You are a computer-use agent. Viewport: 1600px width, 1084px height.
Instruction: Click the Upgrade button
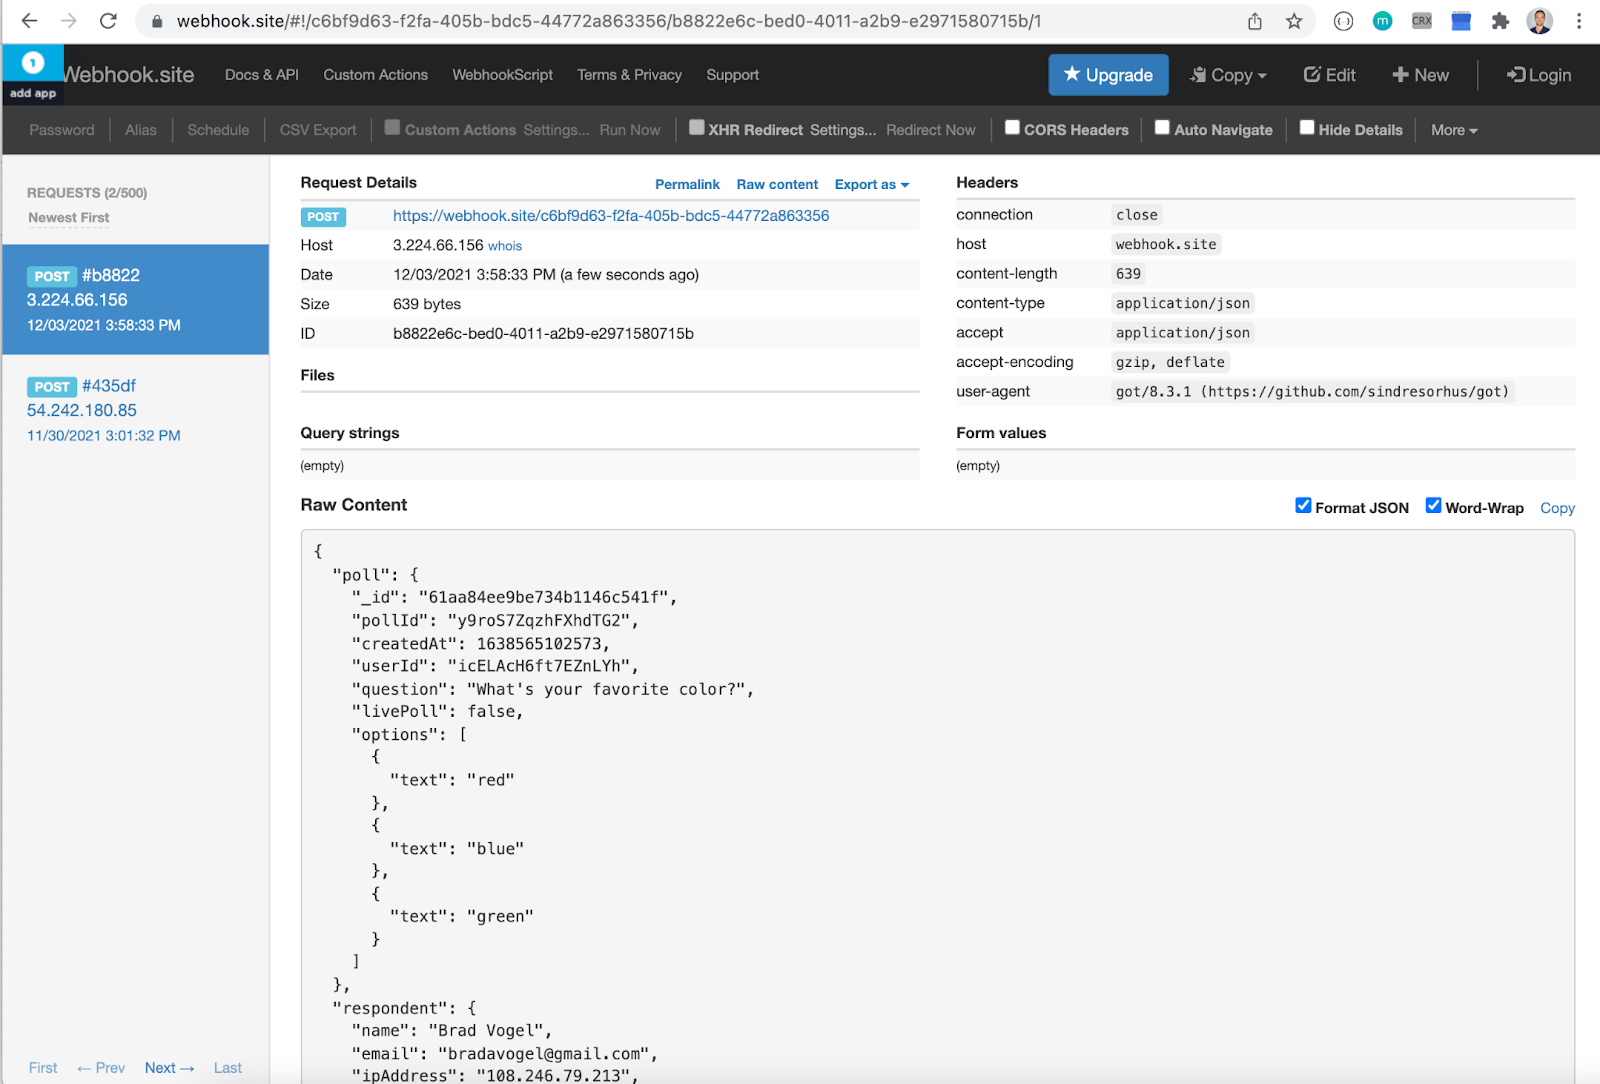(1108, 75)
